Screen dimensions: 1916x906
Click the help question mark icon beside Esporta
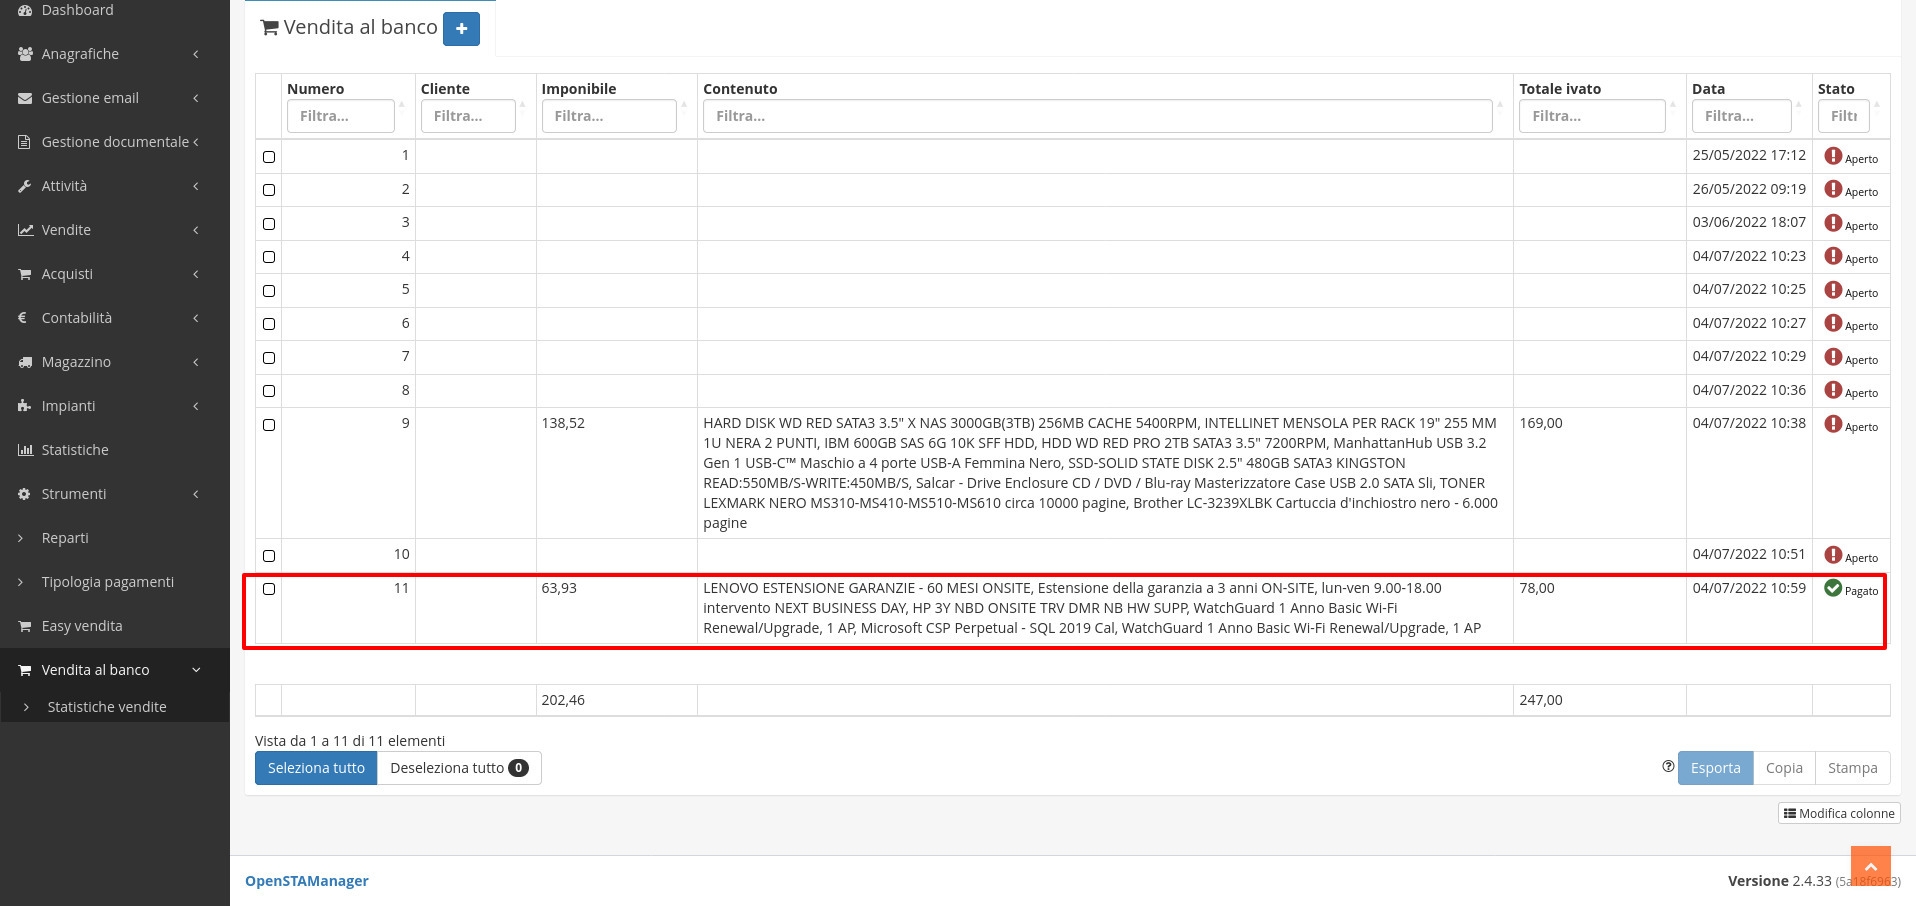[x=1667, y=767]
